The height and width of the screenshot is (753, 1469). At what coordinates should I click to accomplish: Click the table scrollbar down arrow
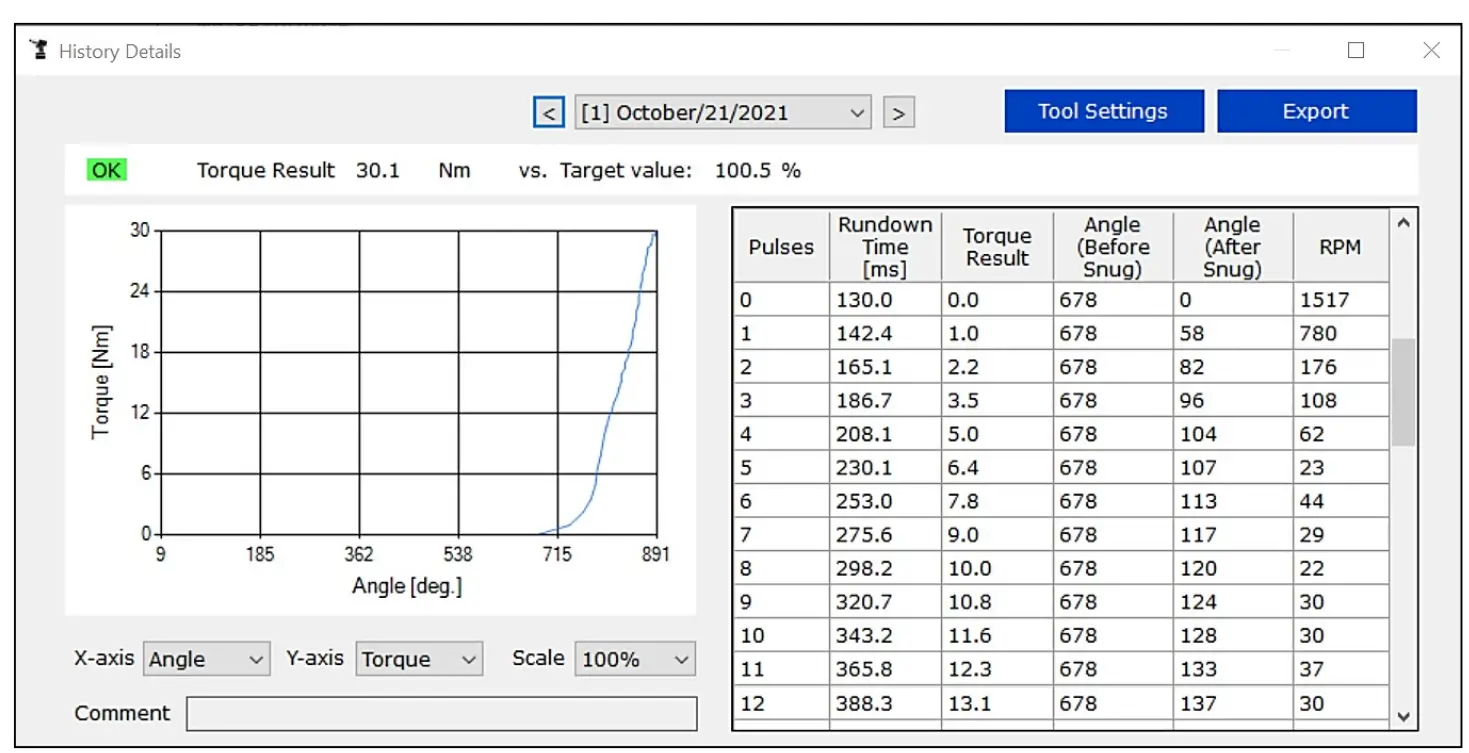(1403, 716)
